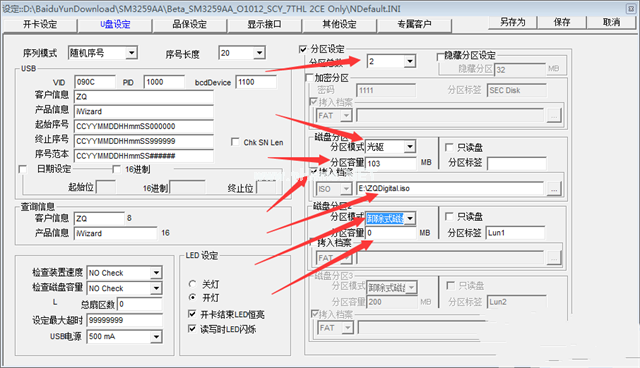Open the U盘设定 tab

pyautogui.click(x=115, y=24)
